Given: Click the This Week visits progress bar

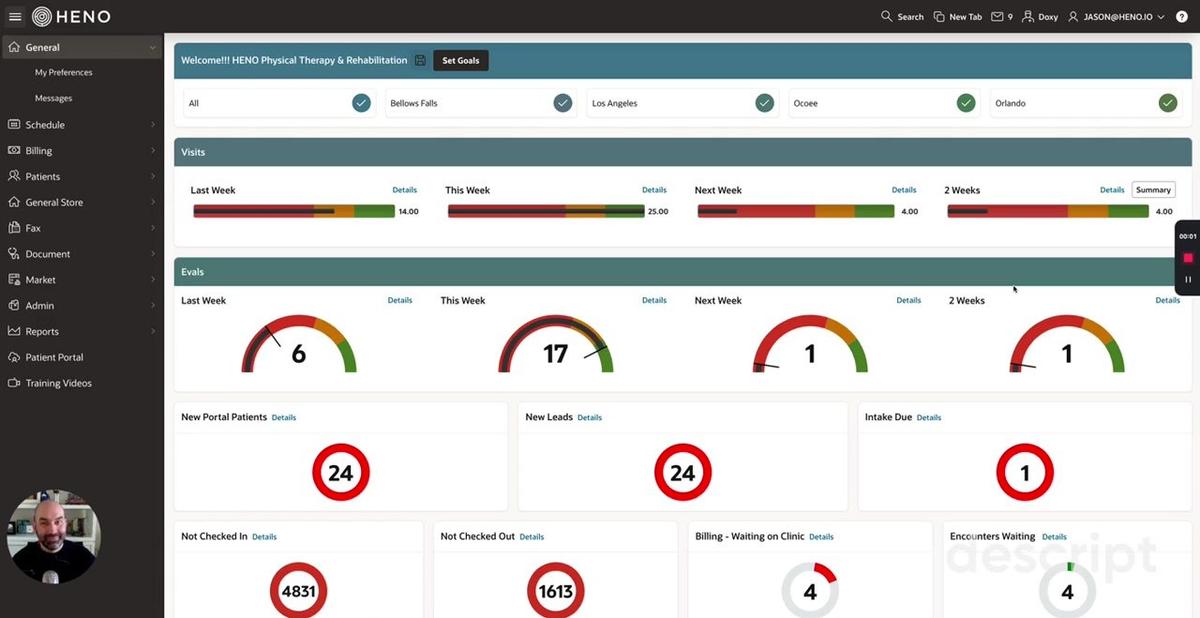Looking at the screenshot, I should [x=544, y=210].
